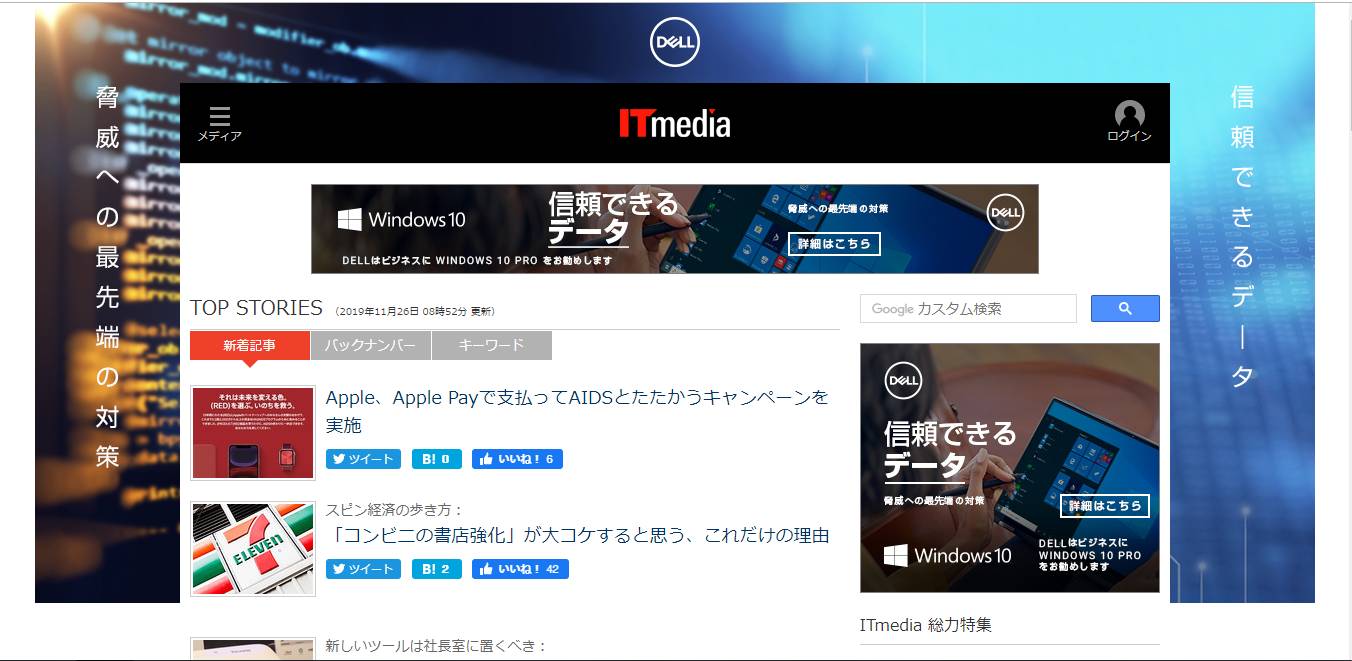1352x661 pixels.
Task: Click B! bookmark button showing 2
Action: [x=436, y=569]
